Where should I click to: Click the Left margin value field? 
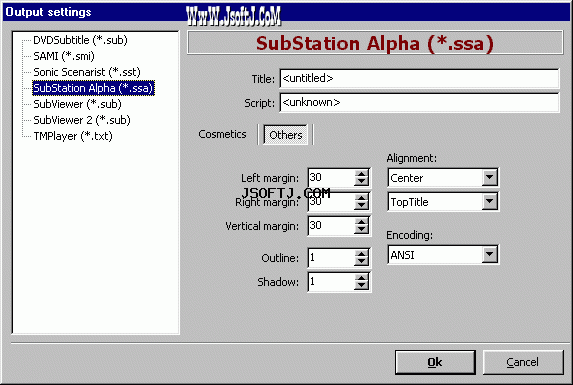[x=331, y=178]
